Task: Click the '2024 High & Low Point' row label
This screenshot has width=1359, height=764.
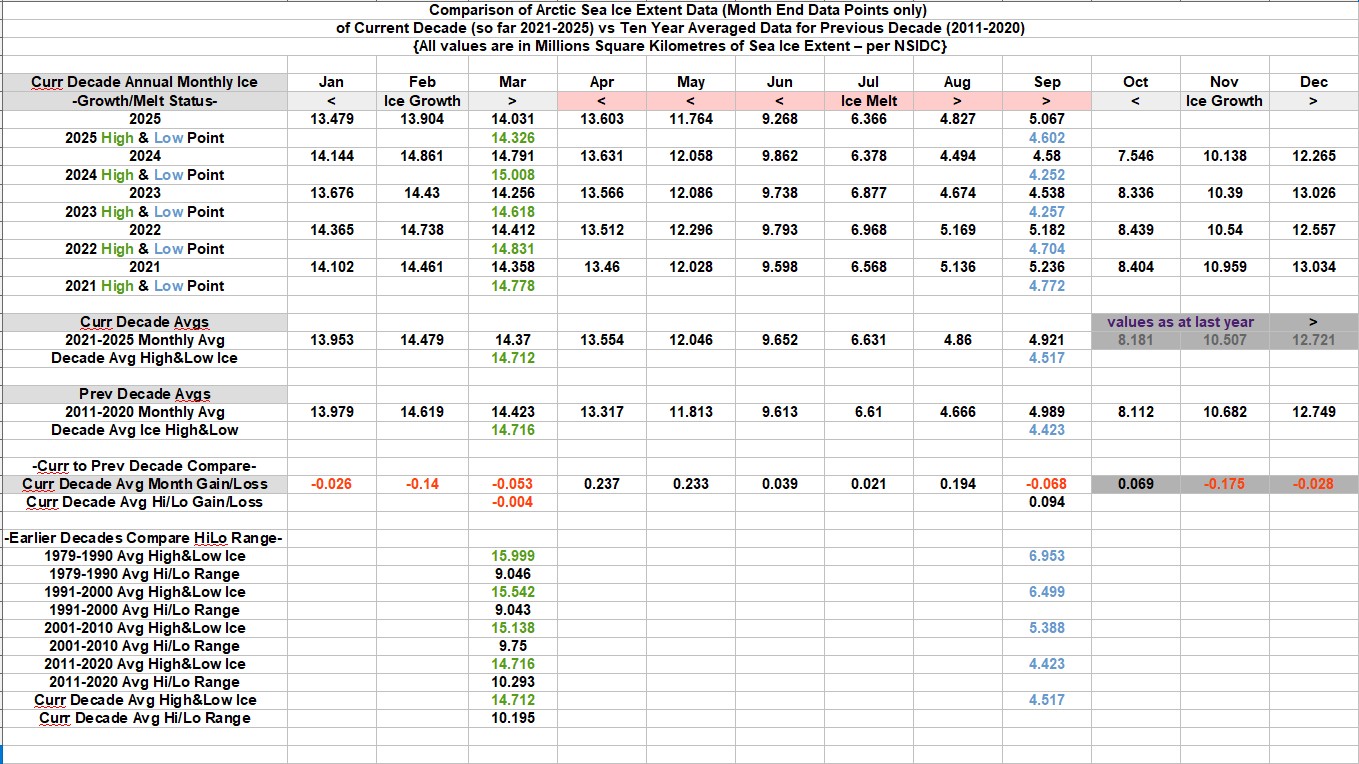Action: point(144,175)
